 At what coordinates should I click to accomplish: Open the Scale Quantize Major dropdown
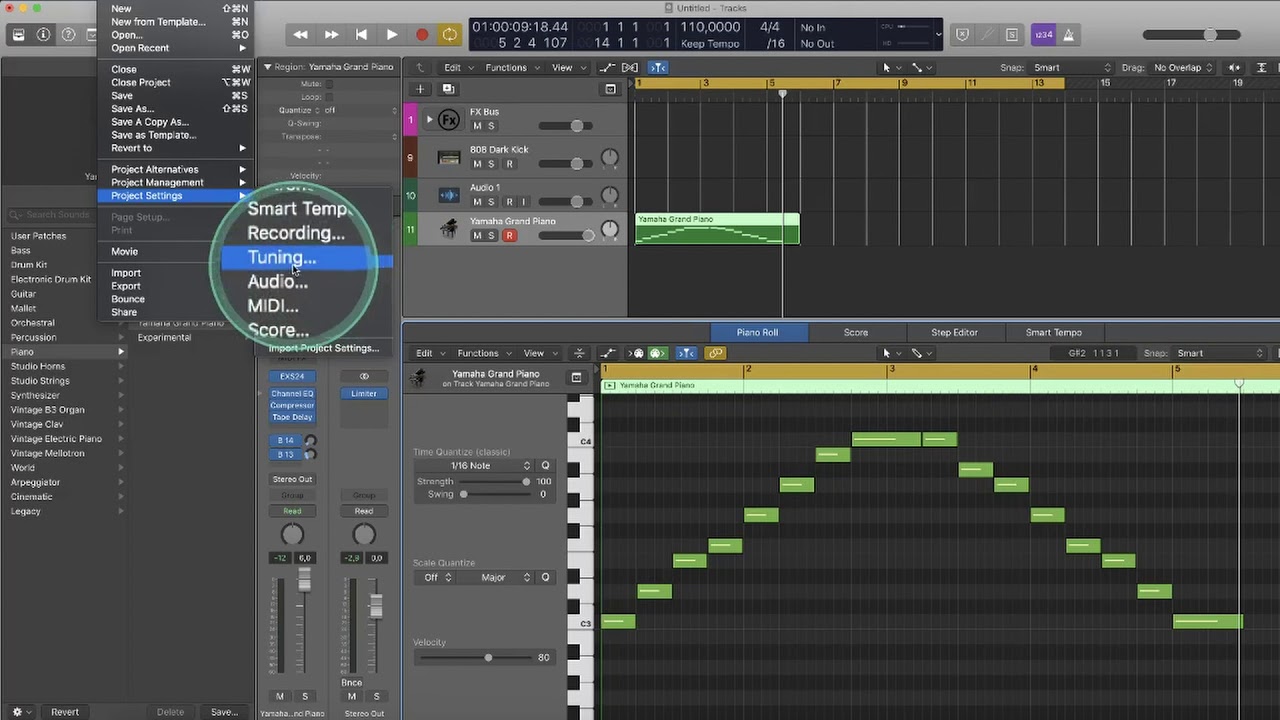point(504,577)
